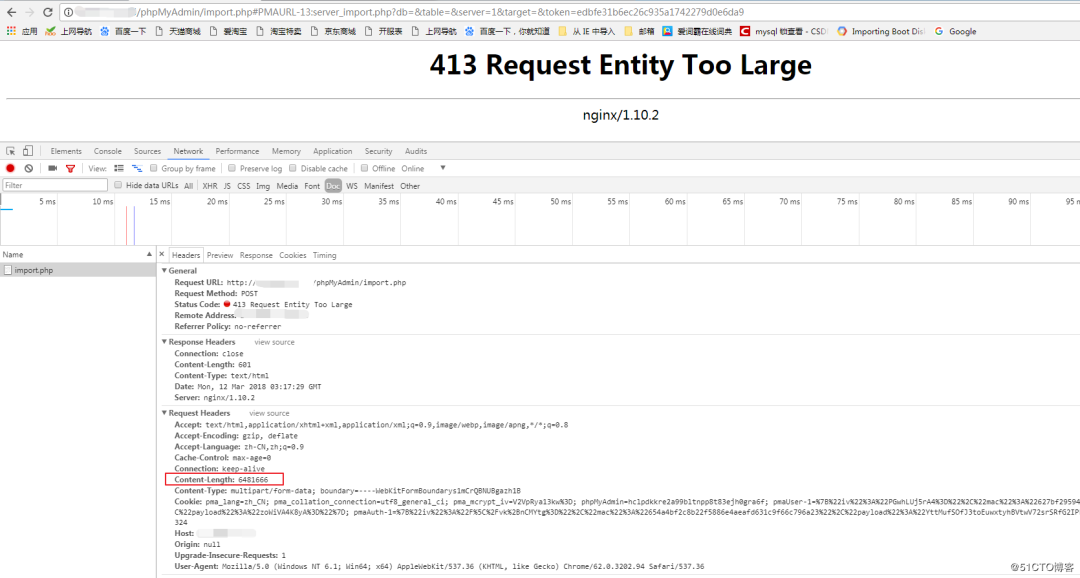Show the Response tab of the request
Image resolution: width=1080 pixels, height=578 pixels.
click(256, 255)
